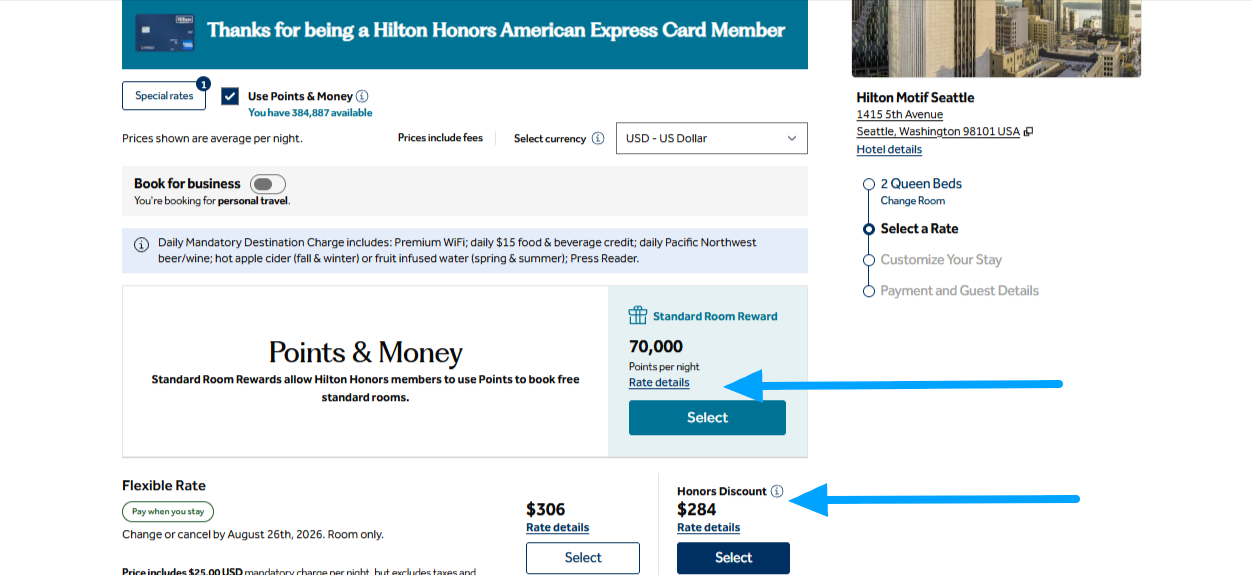The image size is (1252, 575).
Task: Click the 2 Queen Beds step circle
Action: (x=869, y=184)
